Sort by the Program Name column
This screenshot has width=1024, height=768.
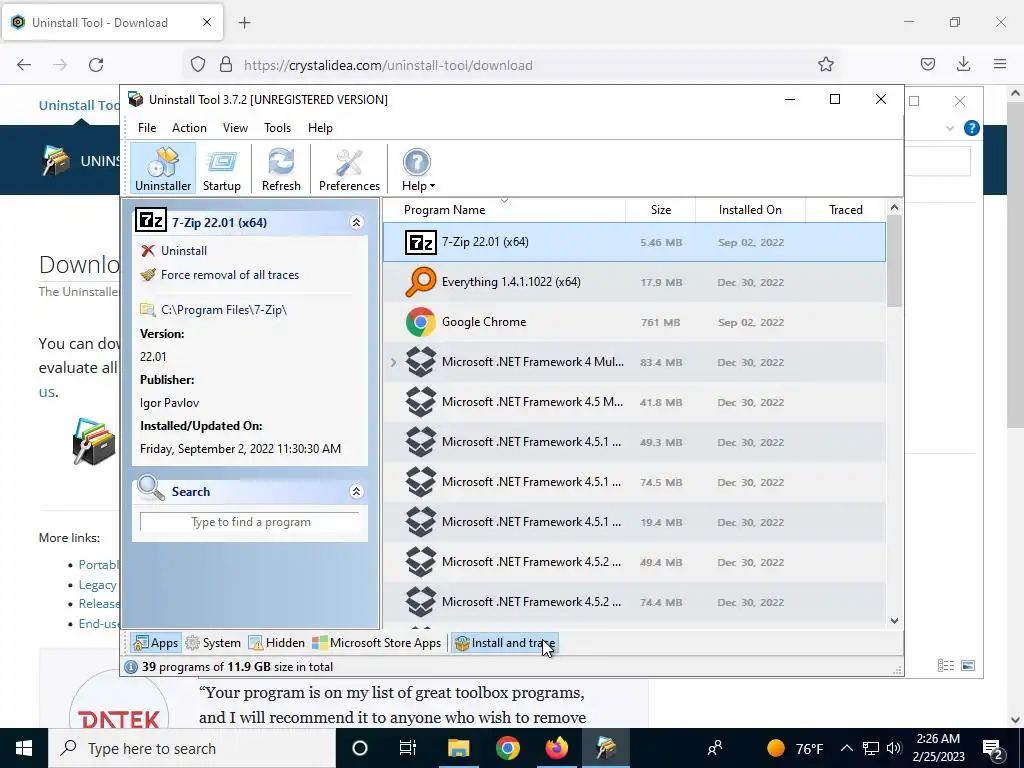coord(504,210)
